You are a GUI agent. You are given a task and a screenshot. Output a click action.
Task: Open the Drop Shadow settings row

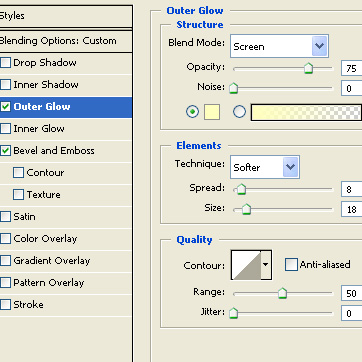(66, 63)
